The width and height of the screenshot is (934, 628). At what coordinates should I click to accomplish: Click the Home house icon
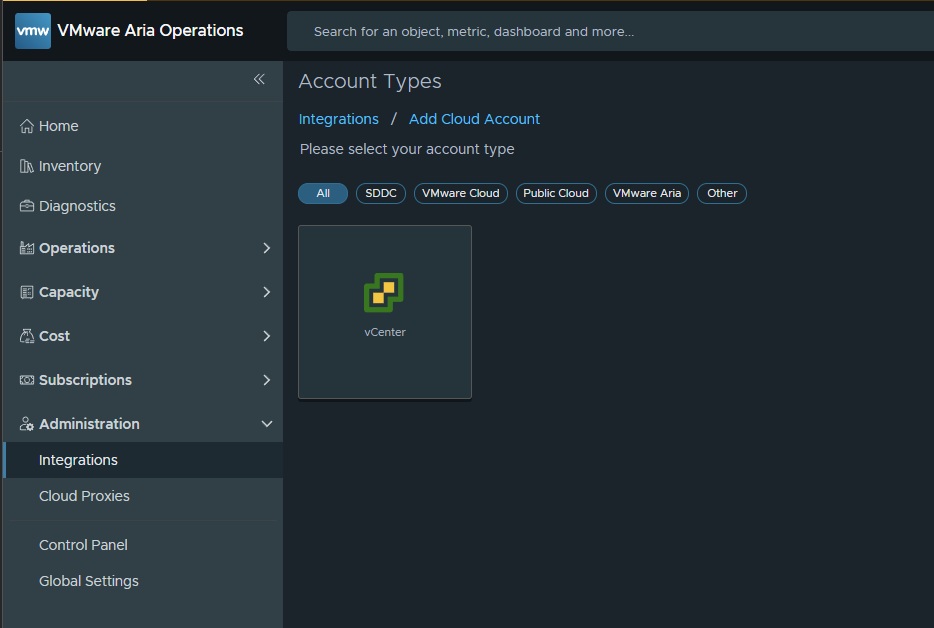pyautogui.click(x=27, y=126)
